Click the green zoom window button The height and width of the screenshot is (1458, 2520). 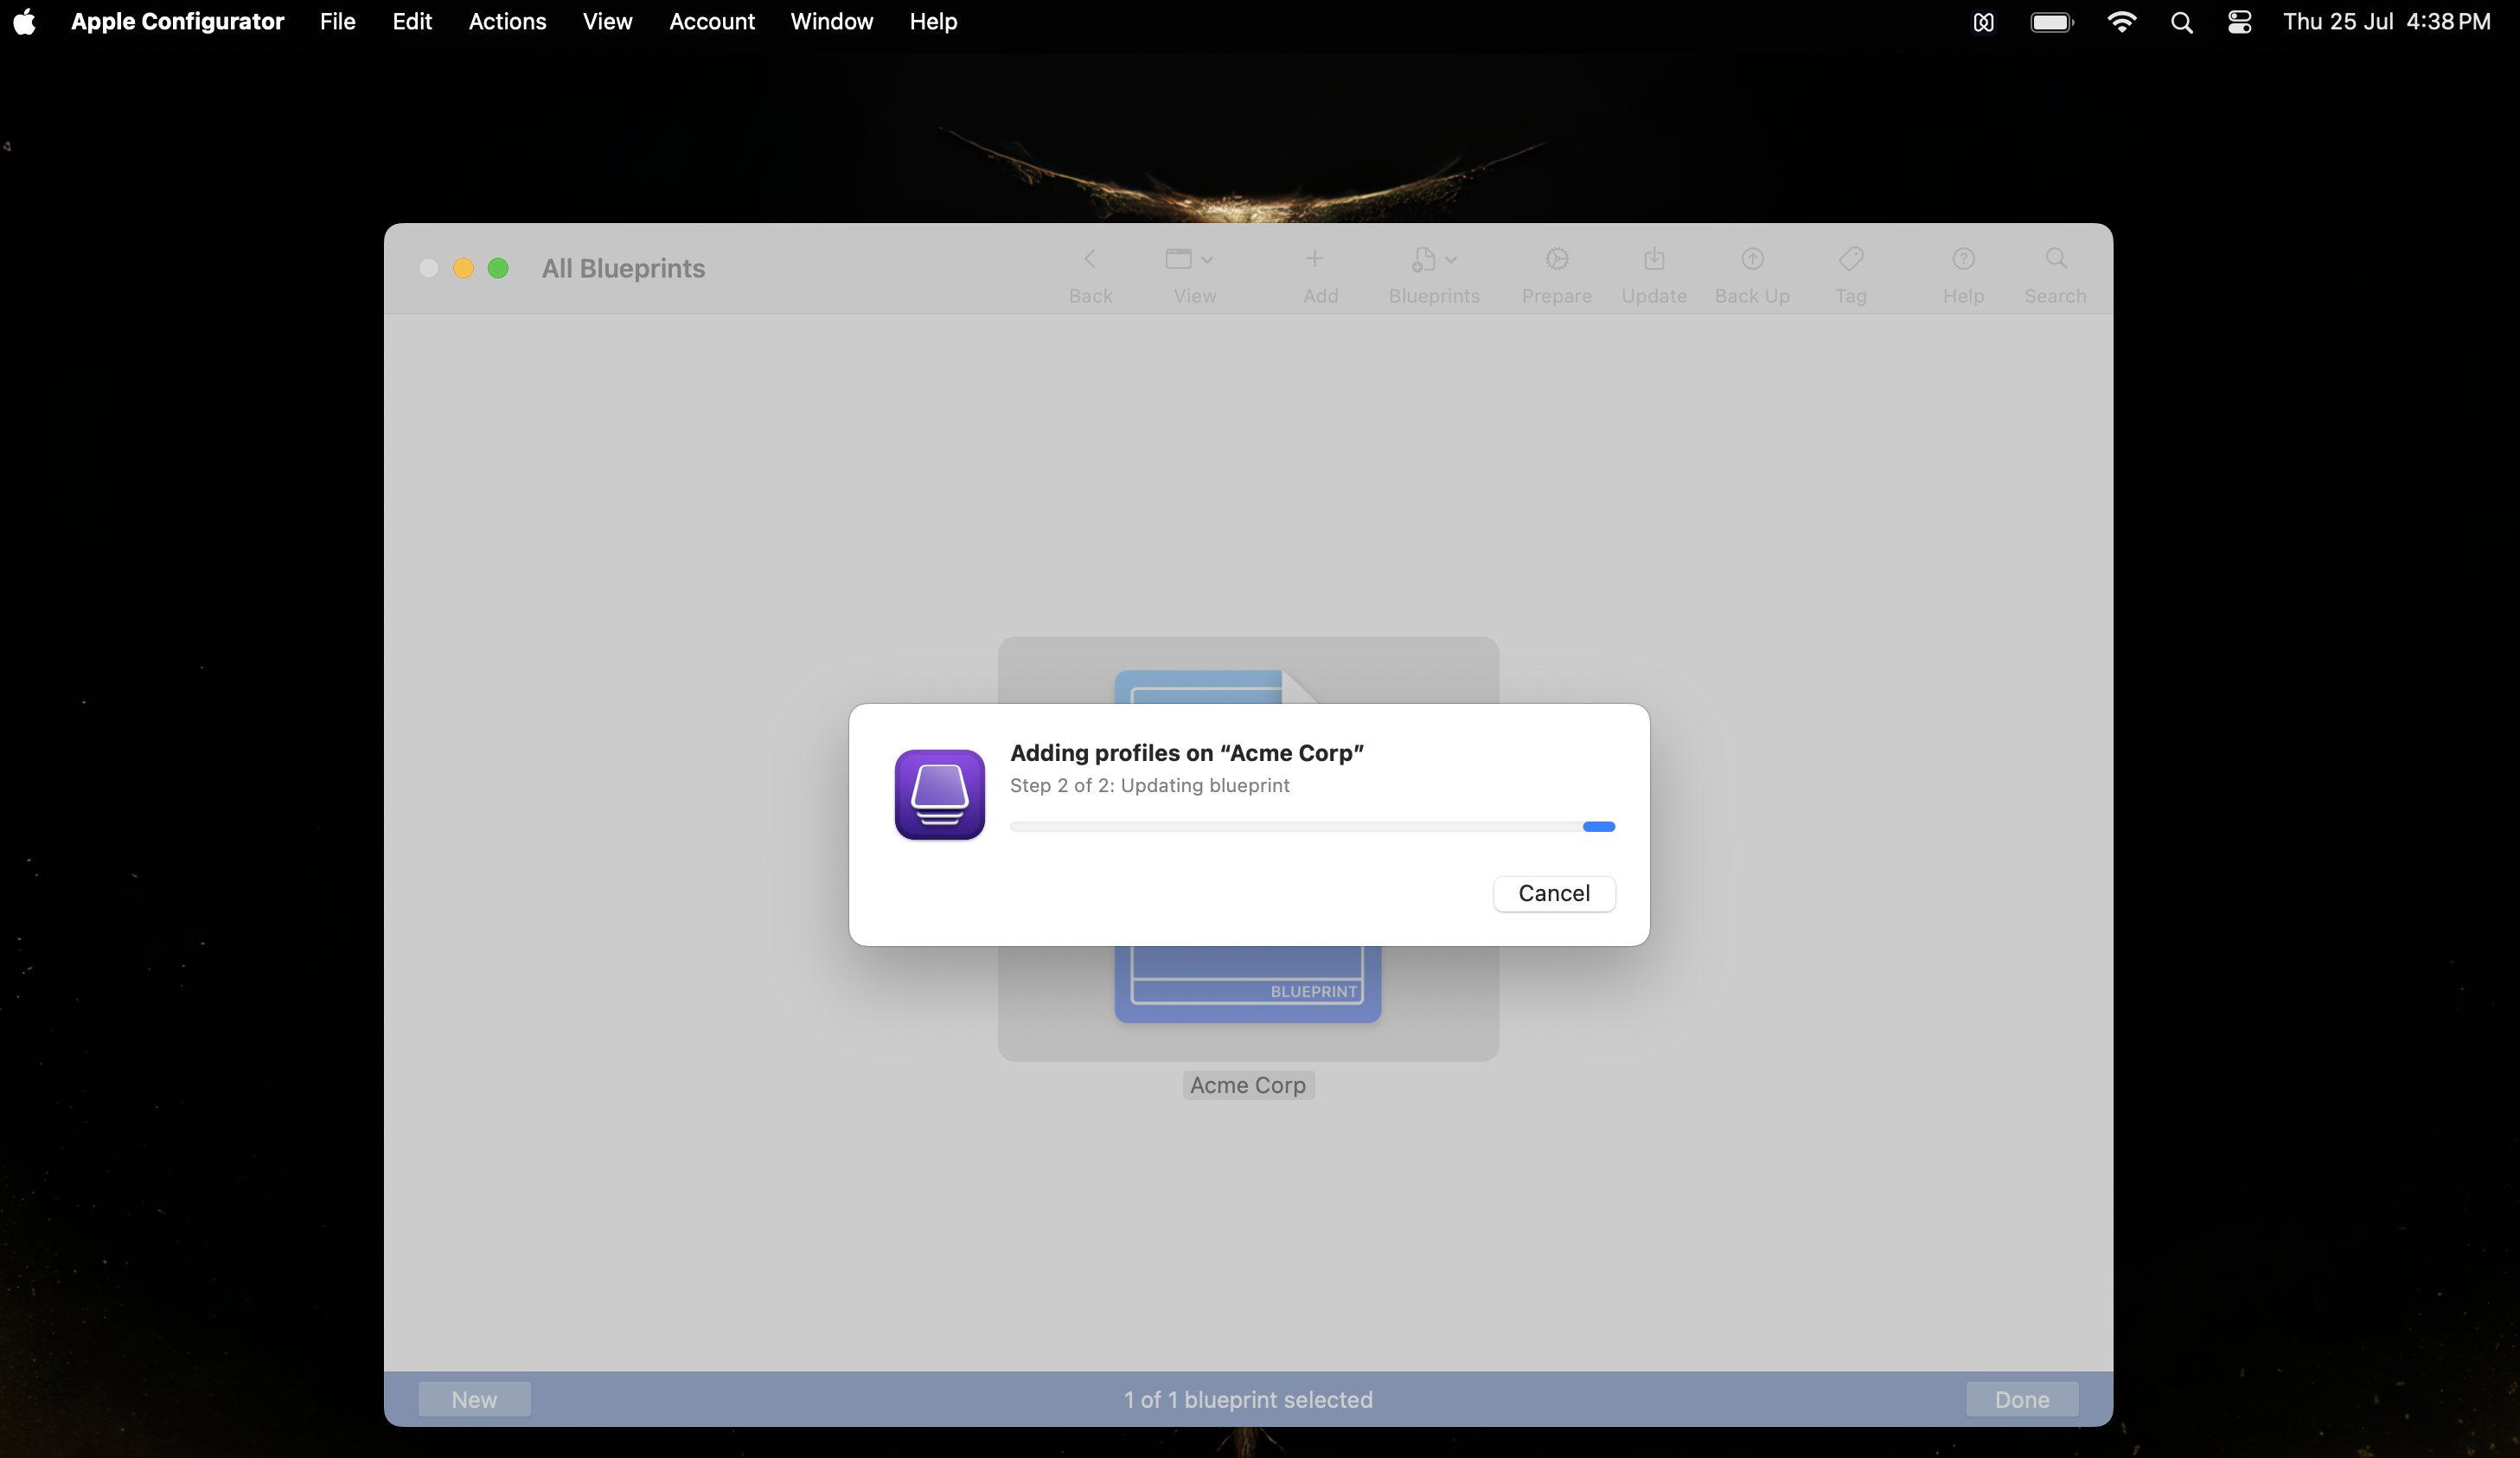[498, 268]
